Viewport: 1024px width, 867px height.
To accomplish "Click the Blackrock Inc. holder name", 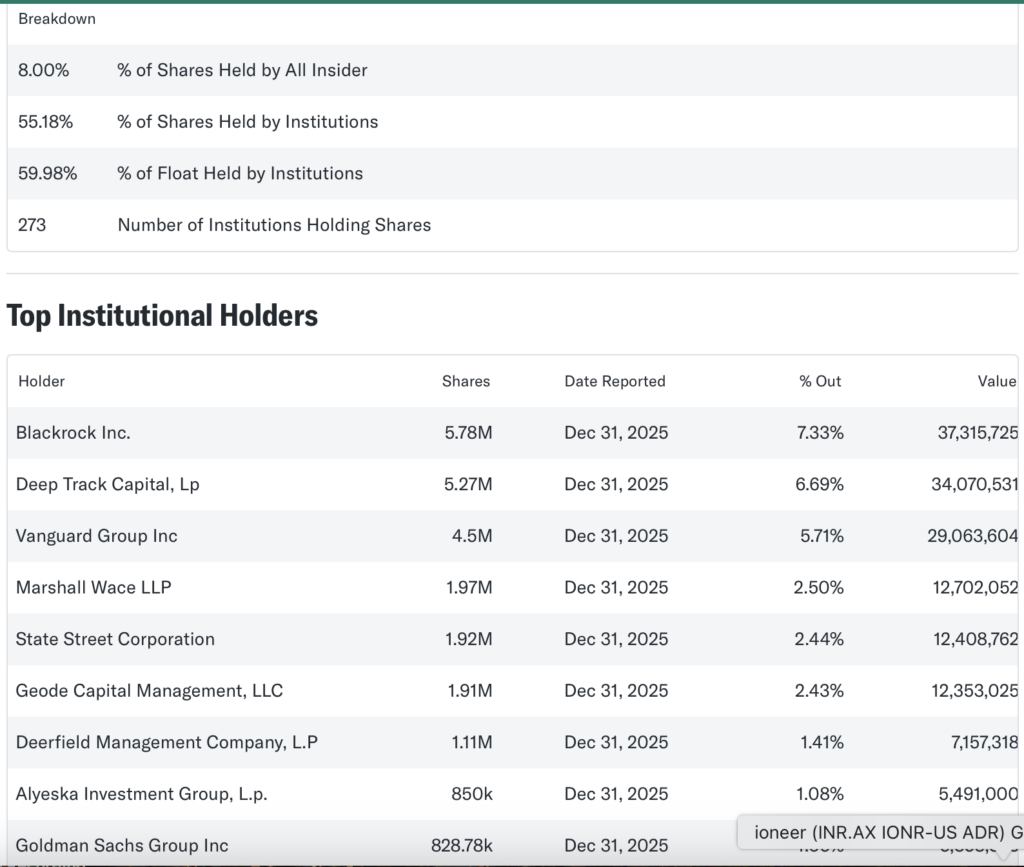I will click(73, 433).
